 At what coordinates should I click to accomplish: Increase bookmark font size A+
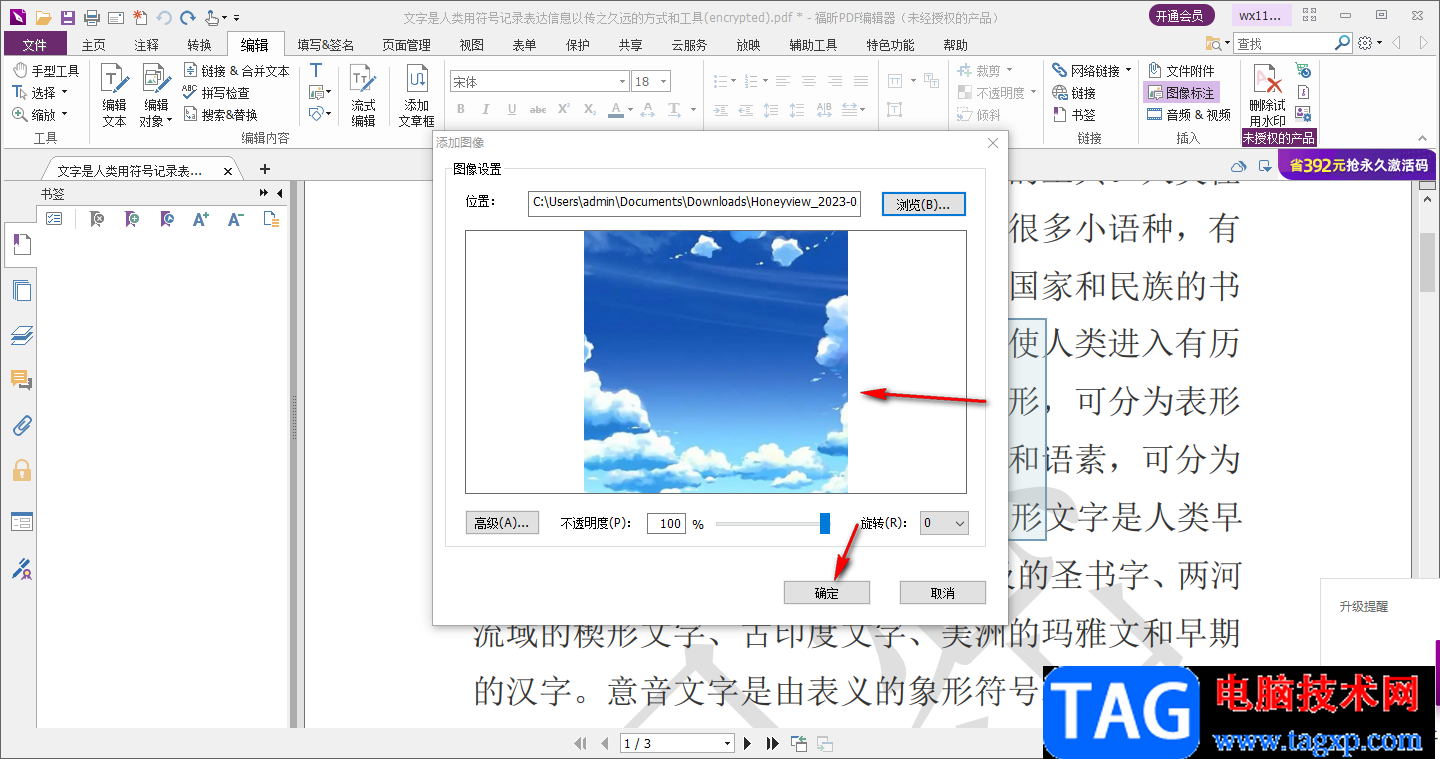201,219
